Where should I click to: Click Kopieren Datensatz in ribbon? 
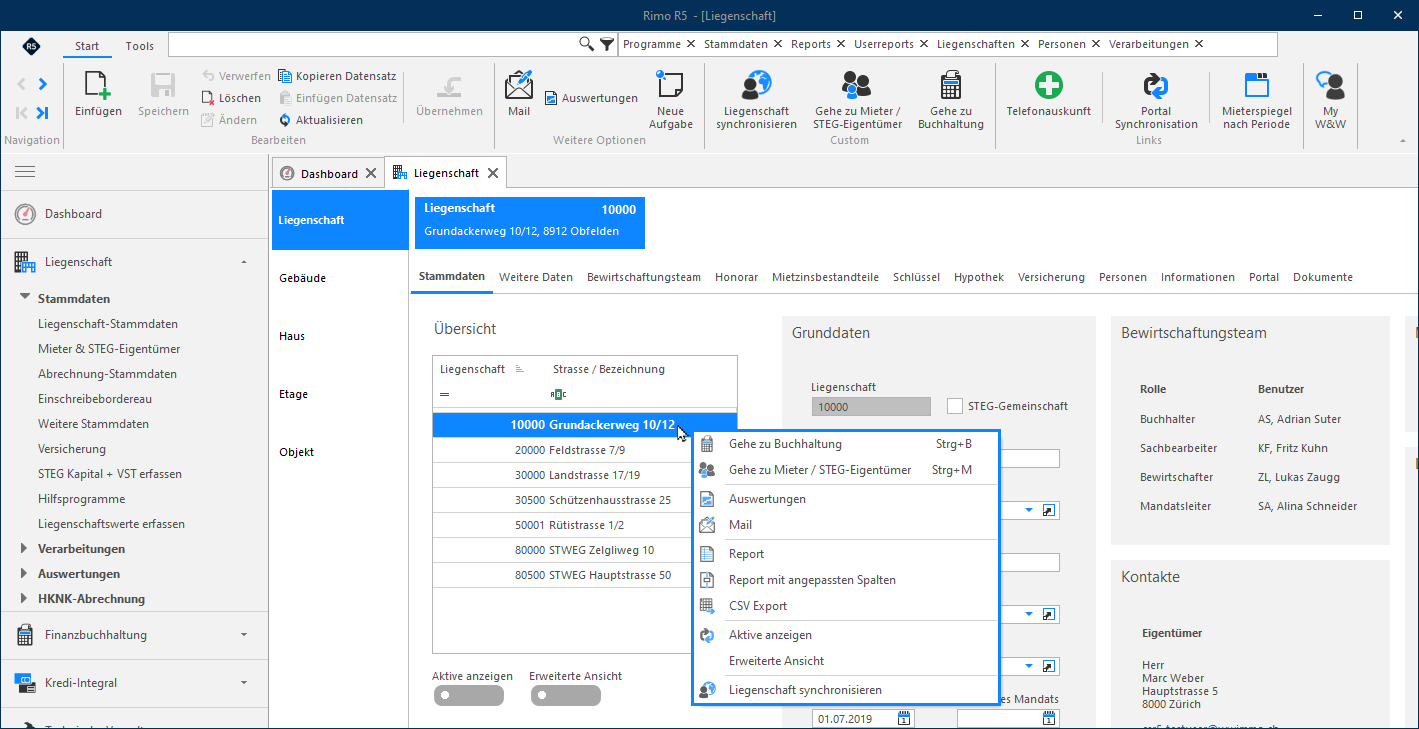pyautogui.click(x=337, y=76)
